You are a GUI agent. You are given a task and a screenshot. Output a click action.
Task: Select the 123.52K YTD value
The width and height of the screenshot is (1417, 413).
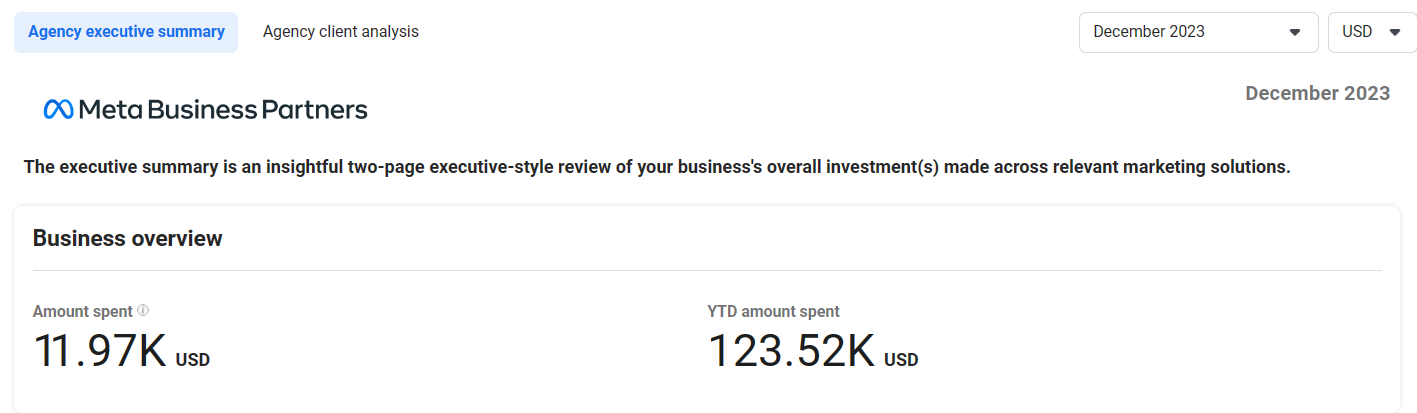point(791,351)
